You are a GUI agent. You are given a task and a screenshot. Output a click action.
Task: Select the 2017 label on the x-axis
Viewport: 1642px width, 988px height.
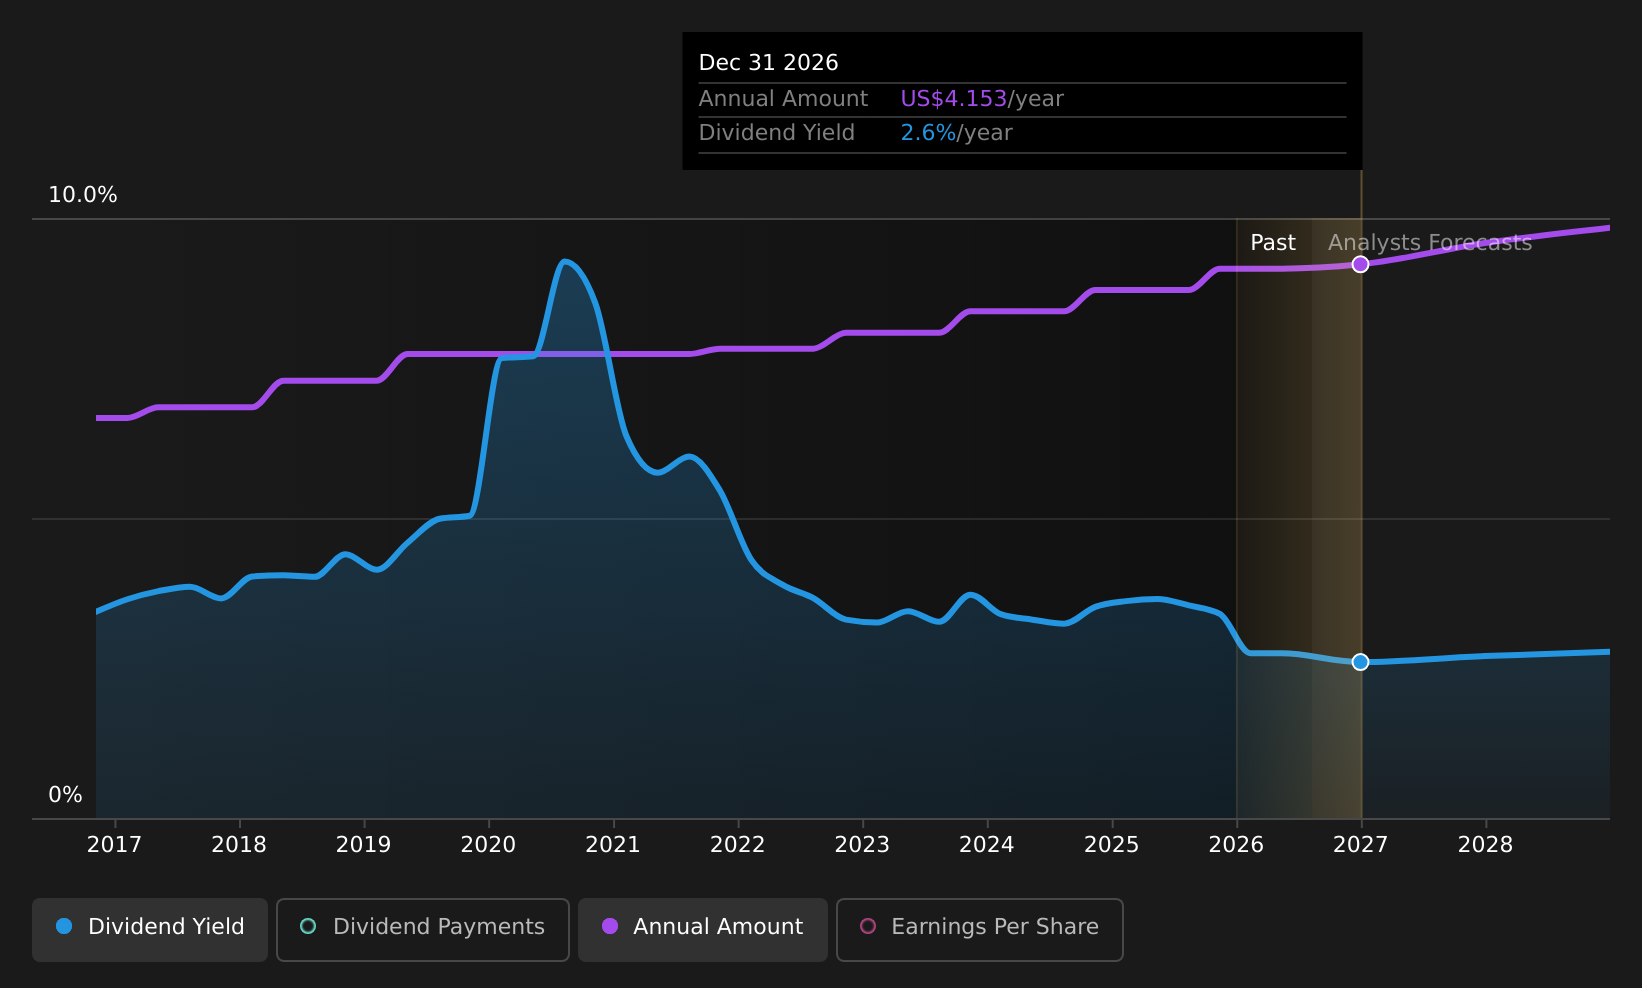click(x=114, y=845)
